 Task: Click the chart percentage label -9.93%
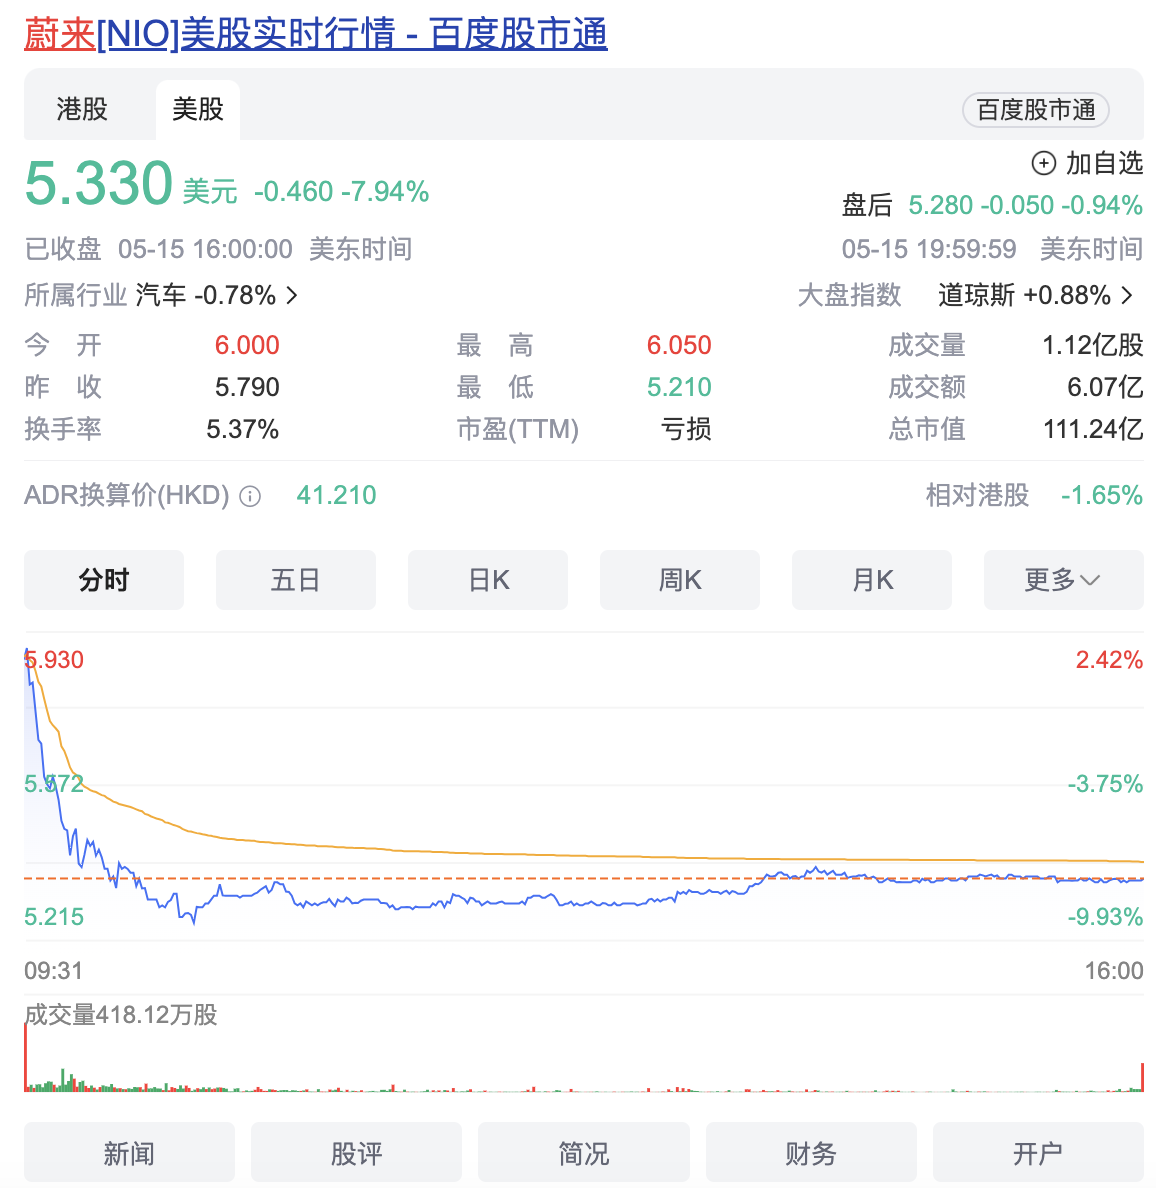1105,917
